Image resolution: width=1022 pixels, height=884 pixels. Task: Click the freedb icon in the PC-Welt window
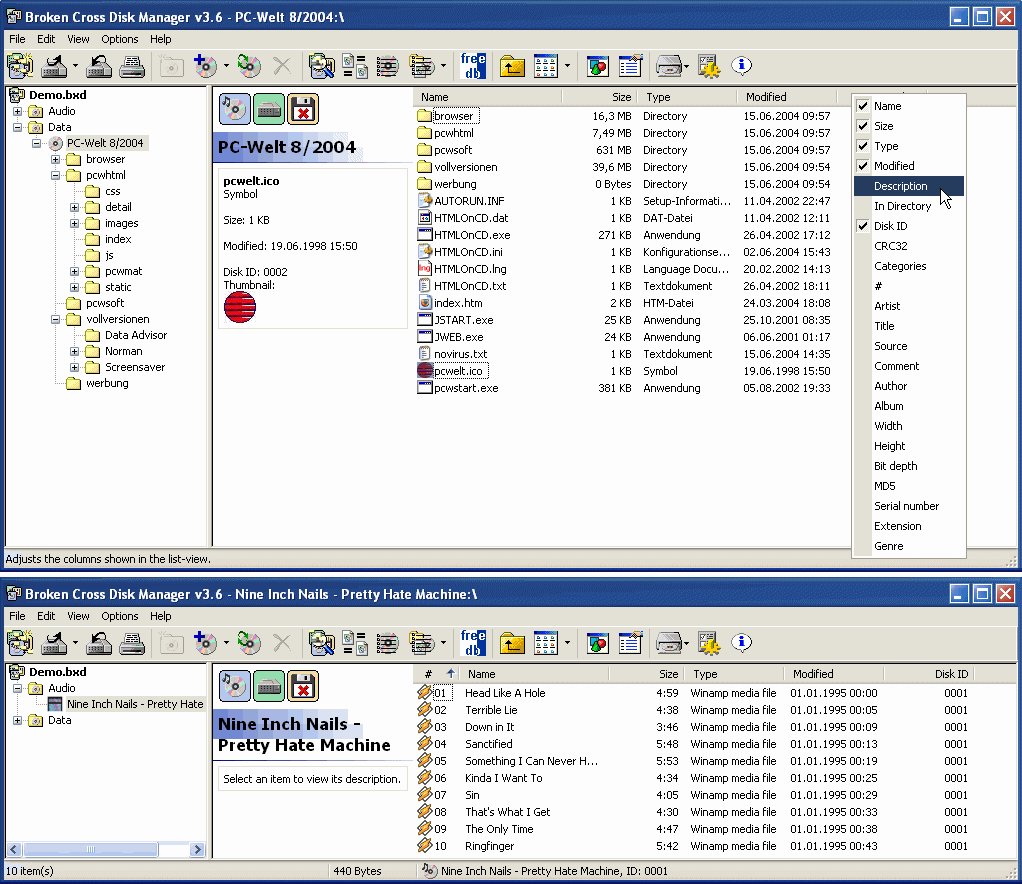click(473, 66)
